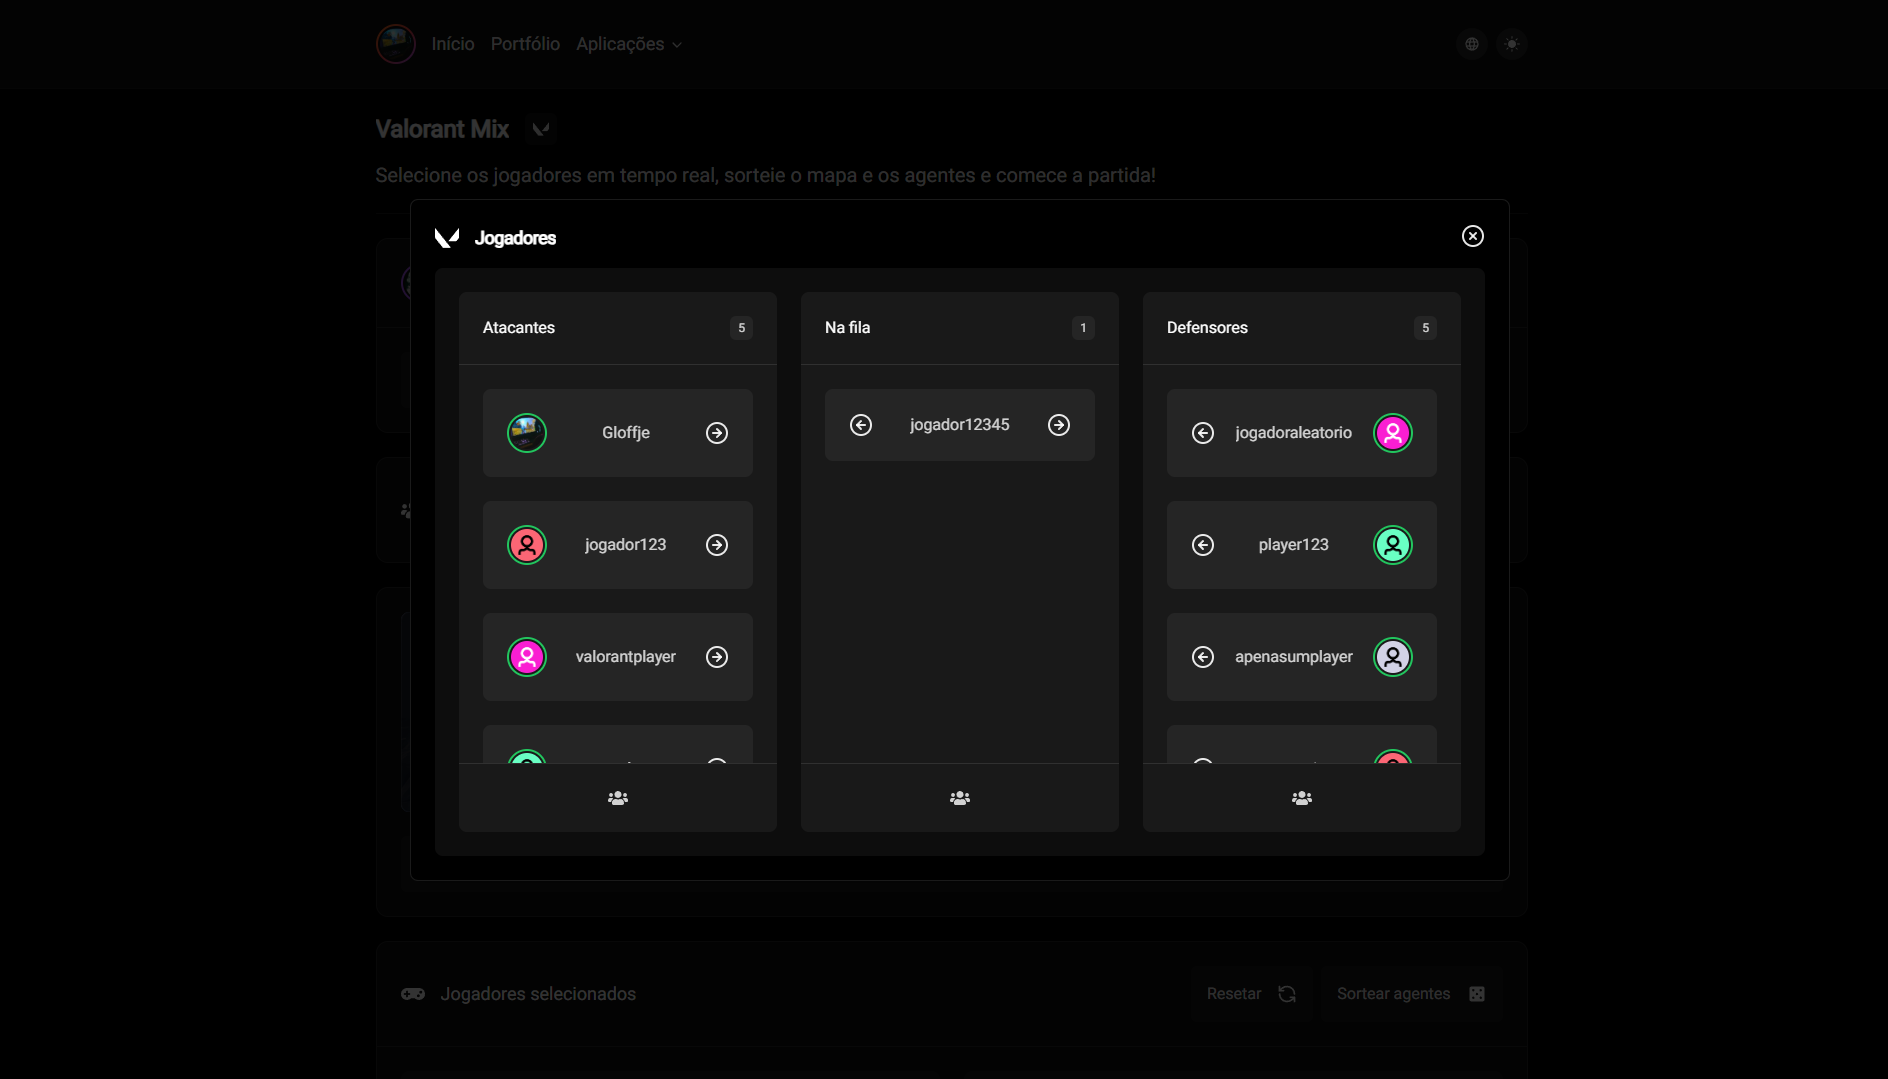1888x1079 pixels.
Task: Click gamepad icon beside Jogadores selecionados
Action: 413,994
